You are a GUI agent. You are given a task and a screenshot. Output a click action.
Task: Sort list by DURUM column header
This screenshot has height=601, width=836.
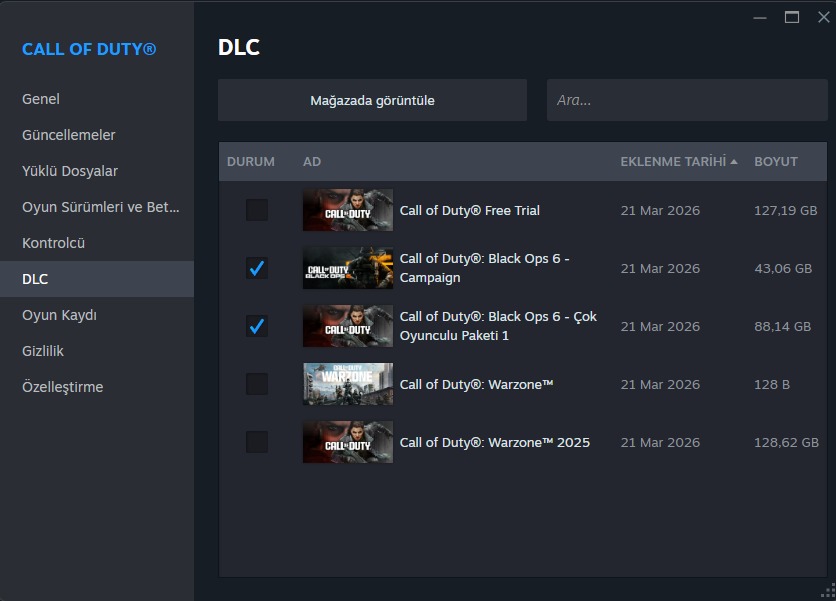251,162
